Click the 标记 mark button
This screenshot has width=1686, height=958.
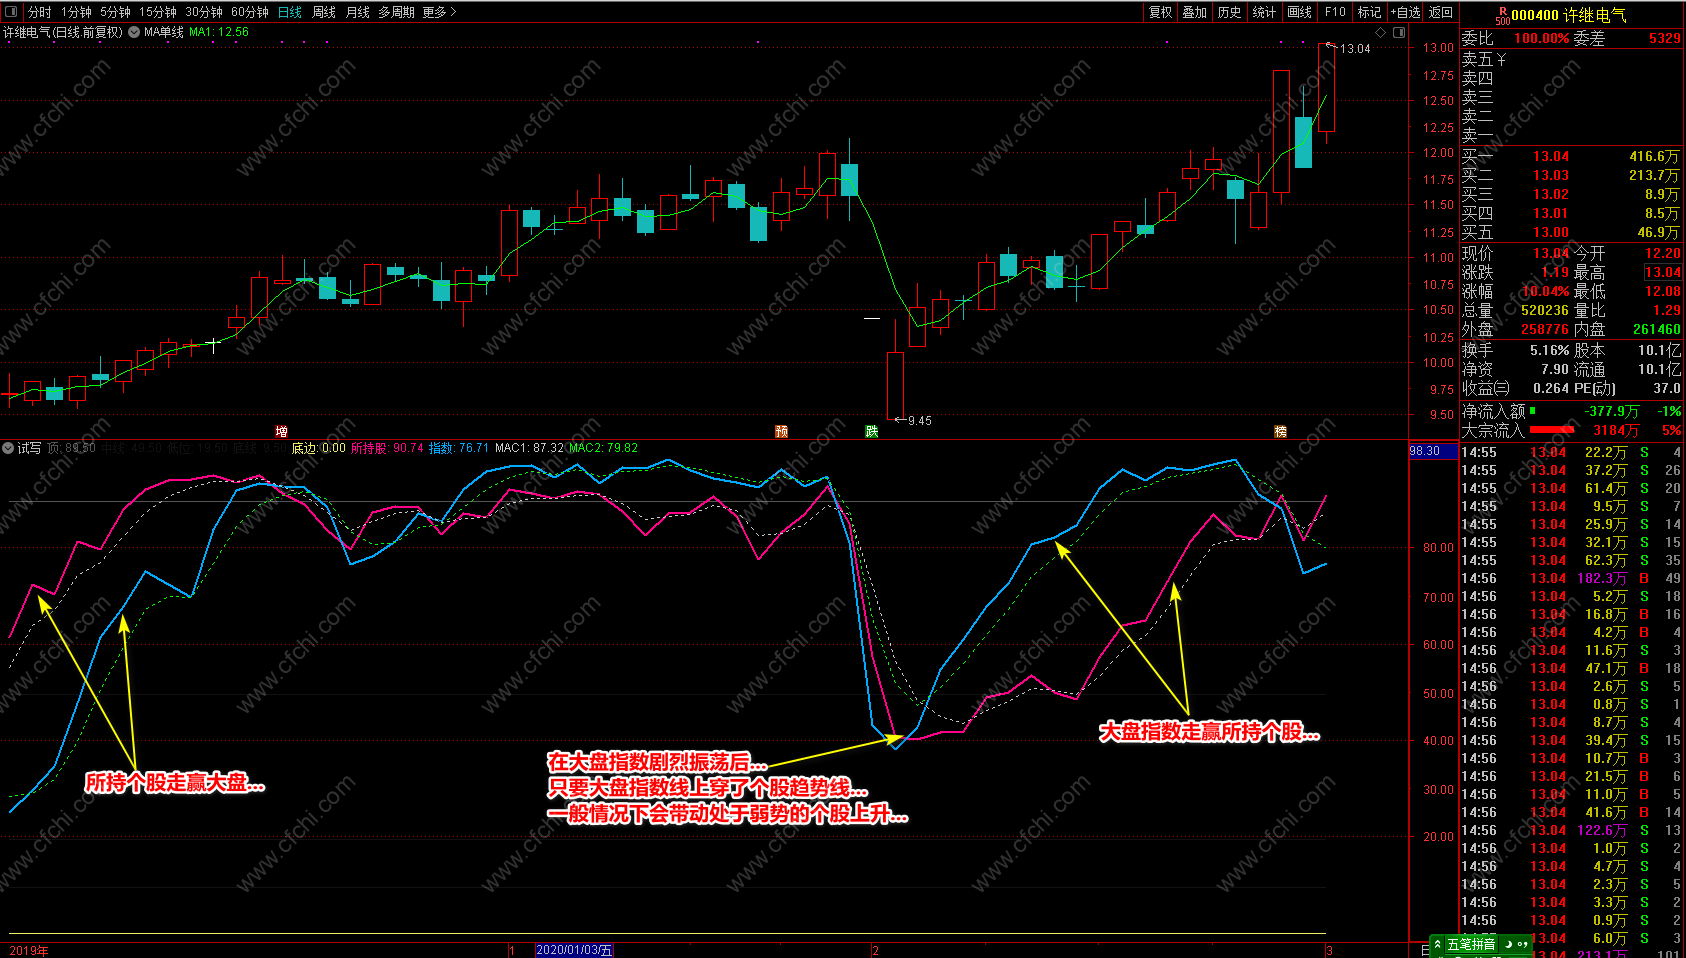click(1369, 12)
